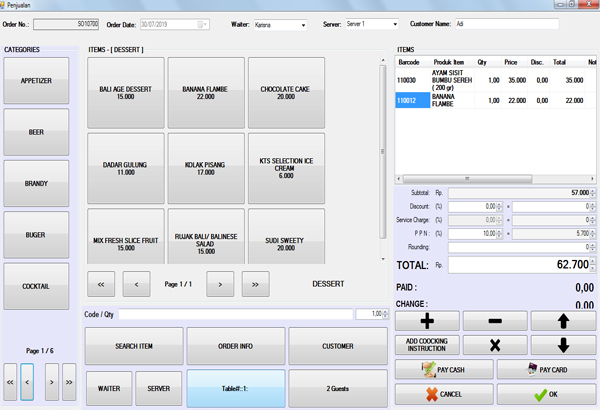Click the Search Item button
Screen dimensions: 600x410
pos(133,346)
